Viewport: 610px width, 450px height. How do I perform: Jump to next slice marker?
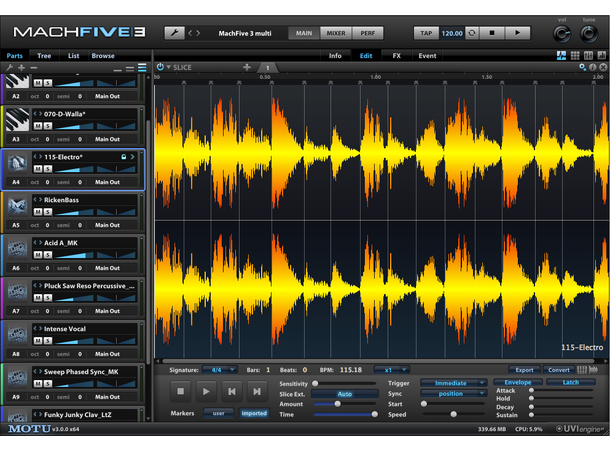(257, 391)
